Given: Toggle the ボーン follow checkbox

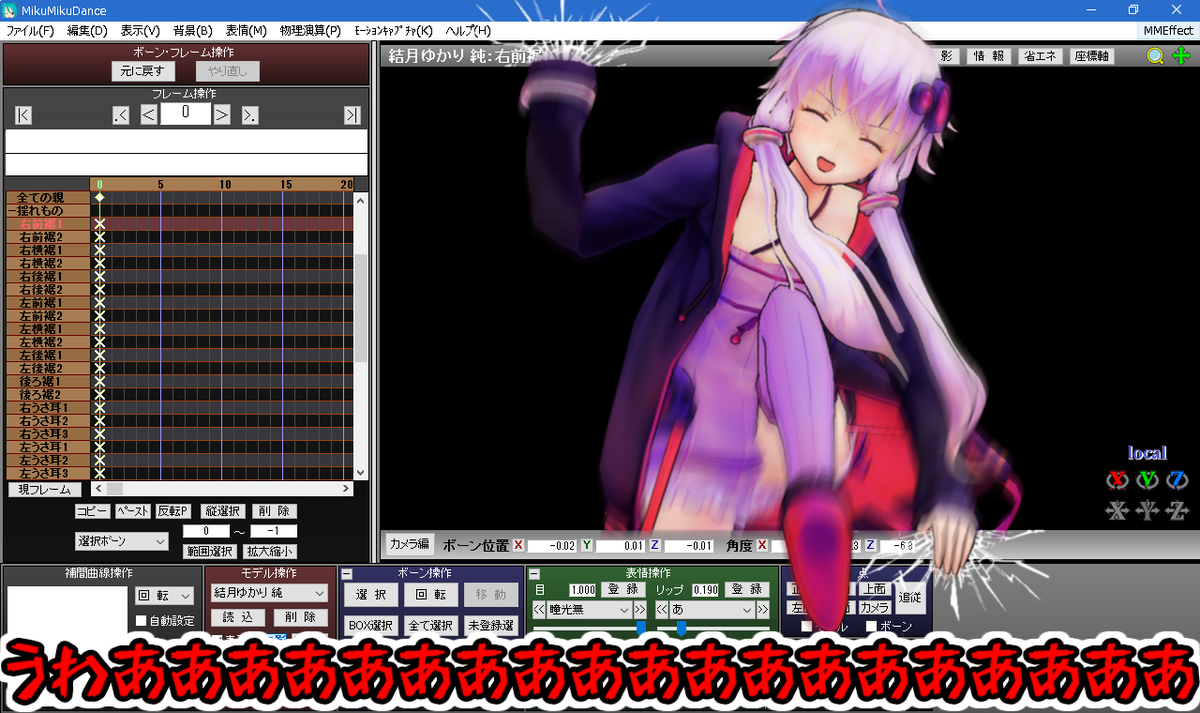Looking at the screenshot, I should pyautogui.click(x=871, y=627).
